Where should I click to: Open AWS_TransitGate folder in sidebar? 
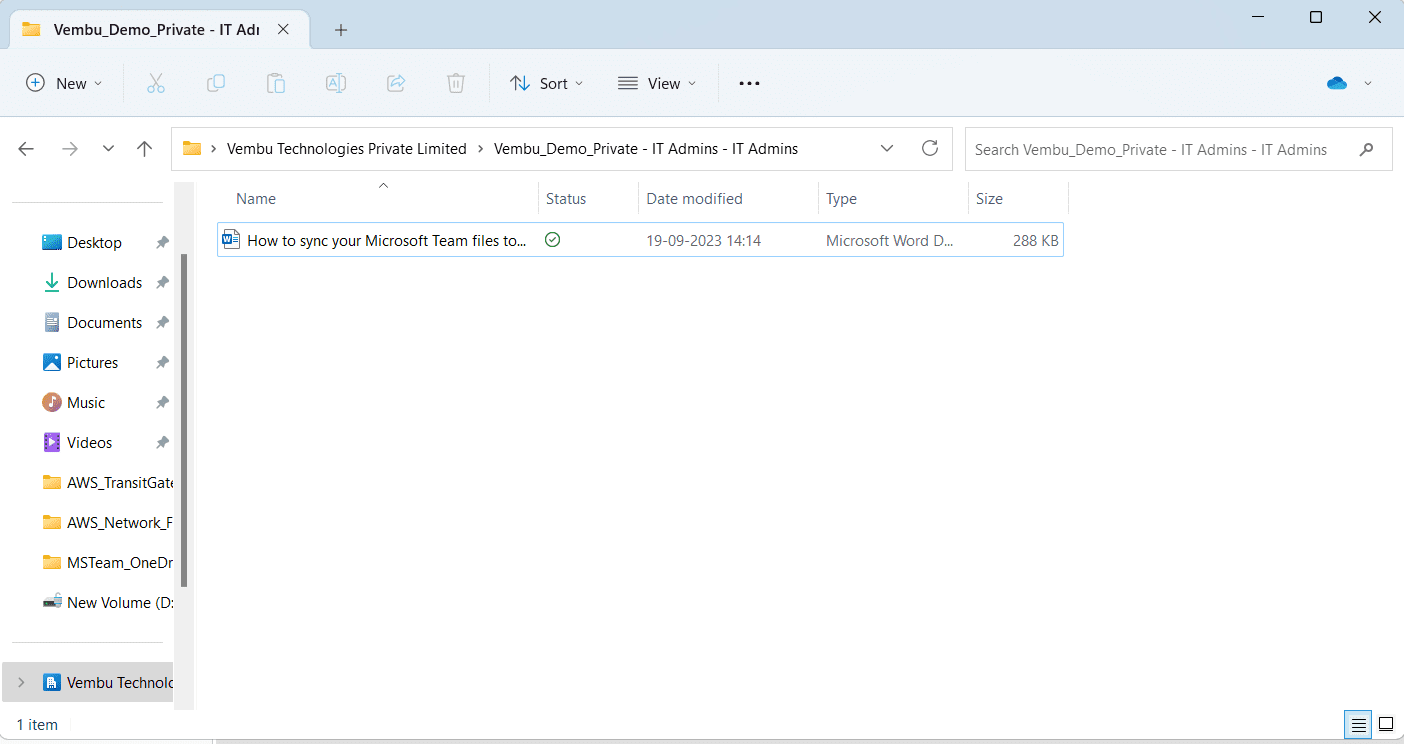108,483
